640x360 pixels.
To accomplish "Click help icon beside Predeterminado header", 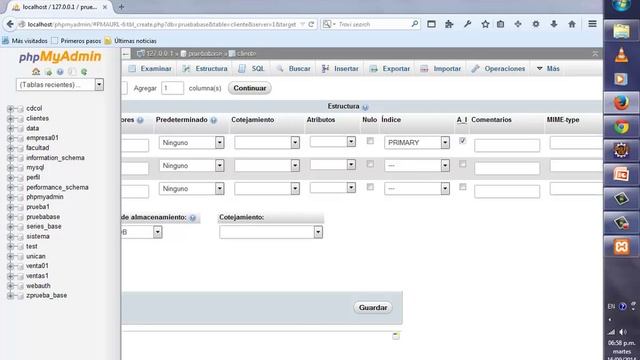I will (x=213, y=120).
